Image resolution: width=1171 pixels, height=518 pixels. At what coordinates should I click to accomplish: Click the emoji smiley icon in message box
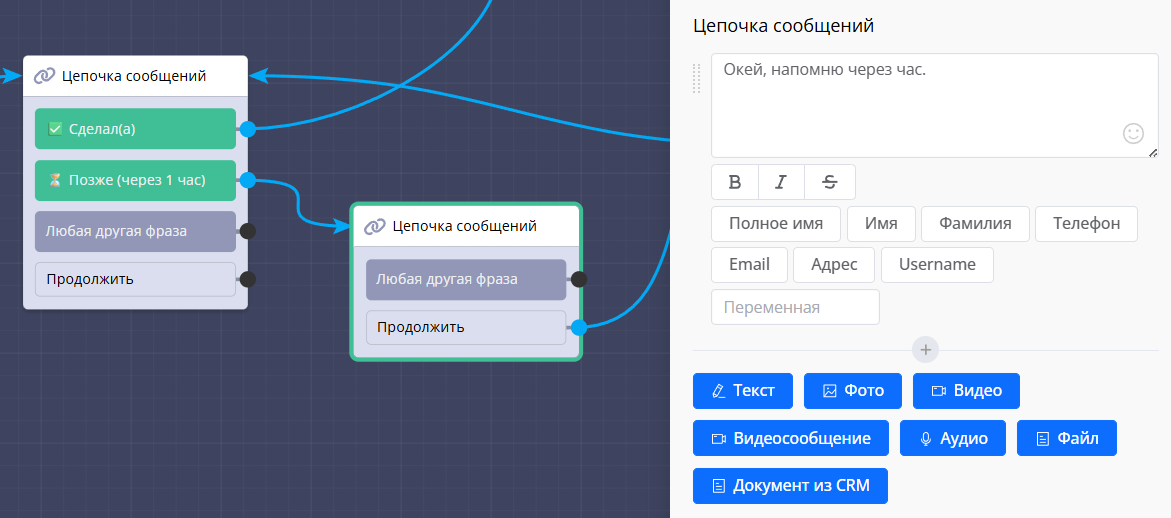[x=1133, y=133]
